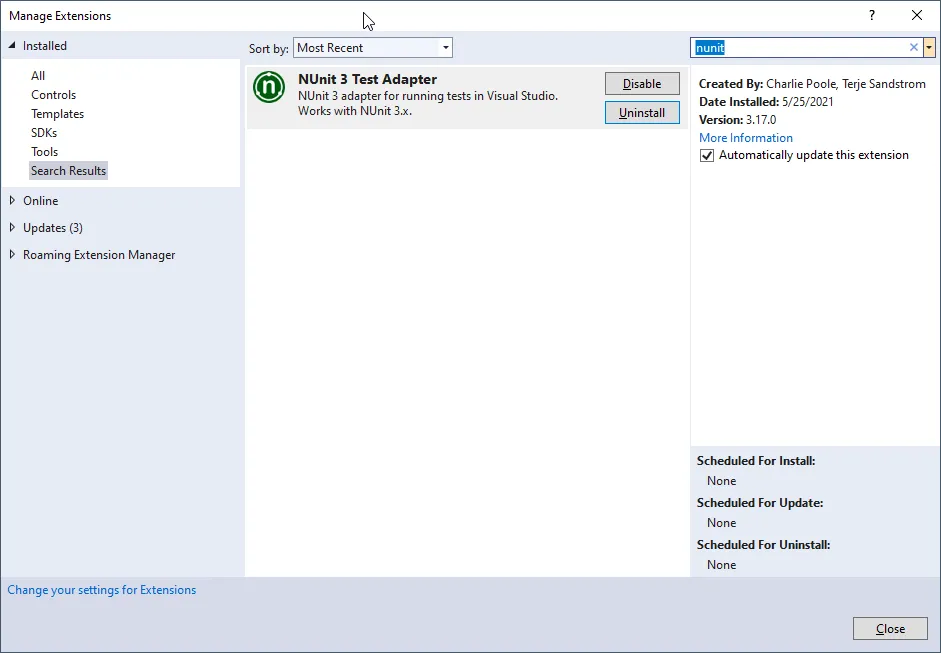The image size is (941, 653).
Task: Click the Created By Charlie Poole text
Action: pyautogui.click(x=812, y=83)
